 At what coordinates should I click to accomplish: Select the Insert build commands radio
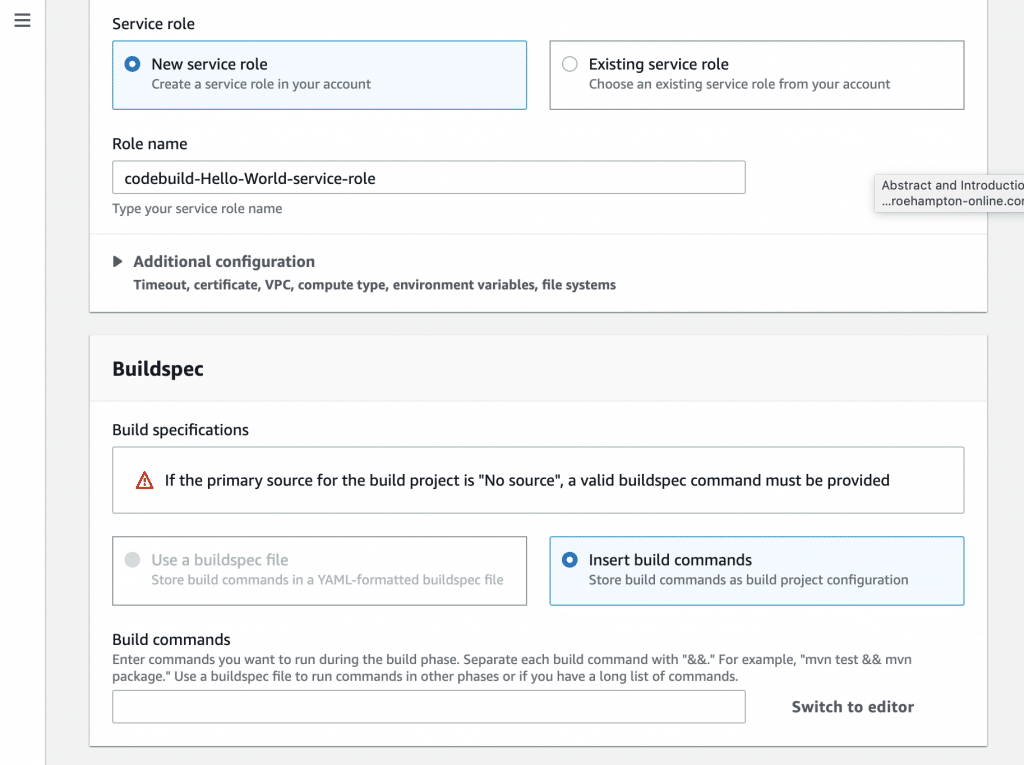(x=570, y=560)
